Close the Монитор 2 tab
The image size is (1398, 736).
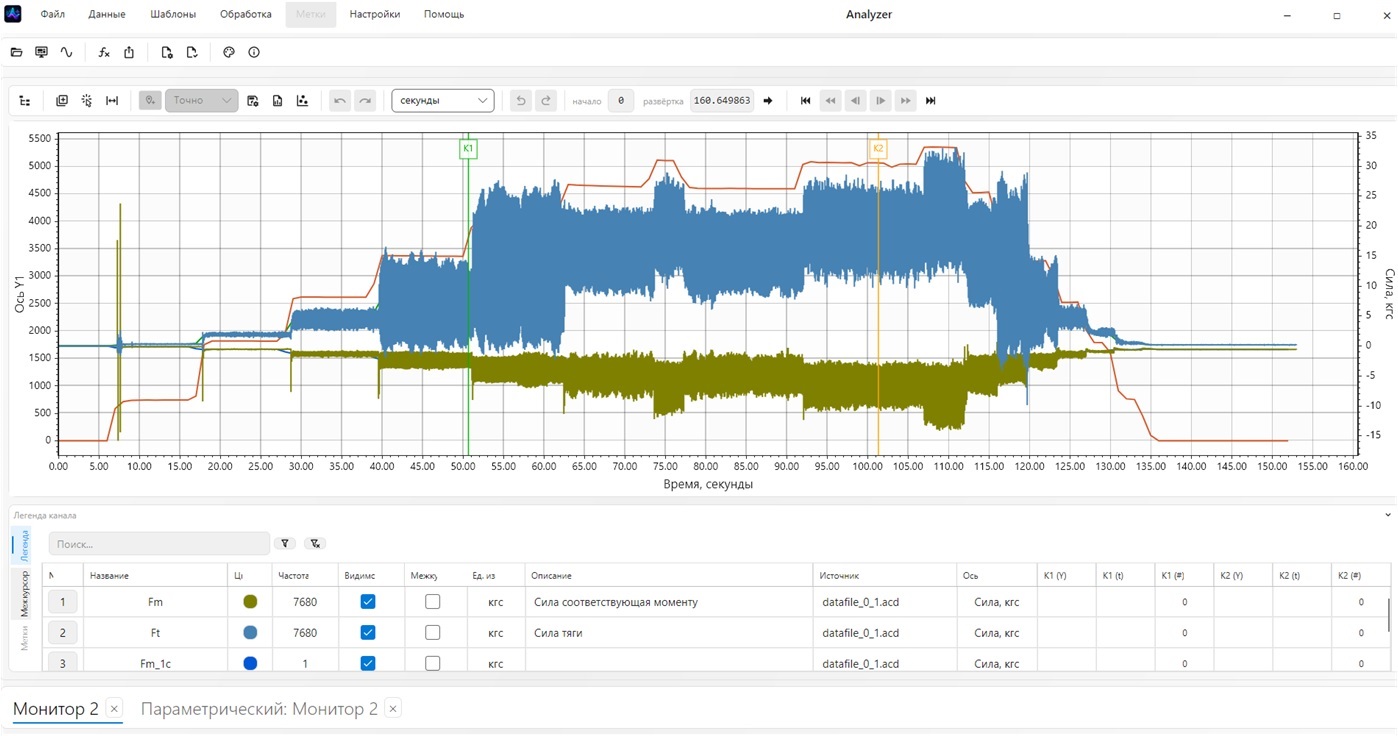[114, 709]
